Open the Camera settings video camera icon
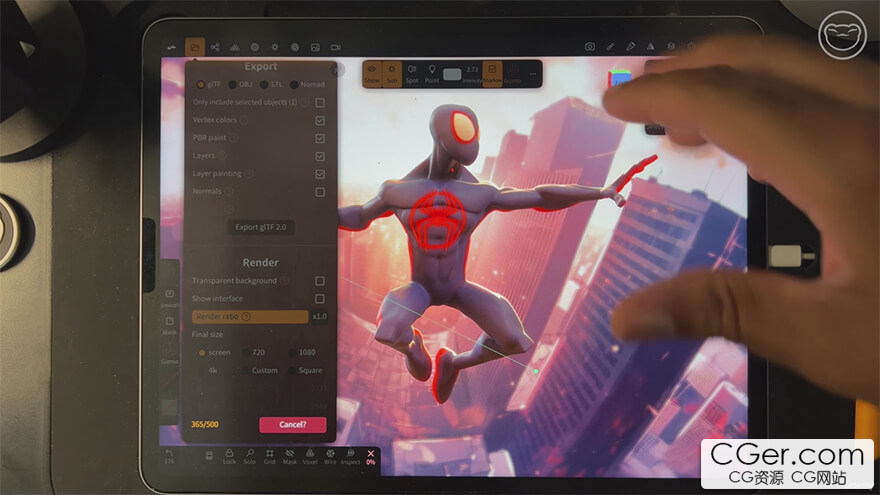Screen dimensions: 880x495 click(336, 48)
